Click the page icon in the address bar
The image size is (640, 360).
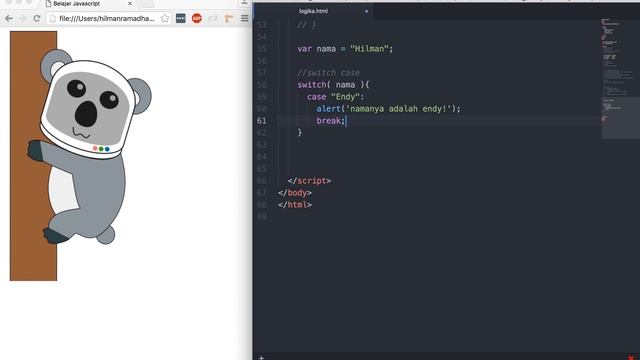(53, 18)
